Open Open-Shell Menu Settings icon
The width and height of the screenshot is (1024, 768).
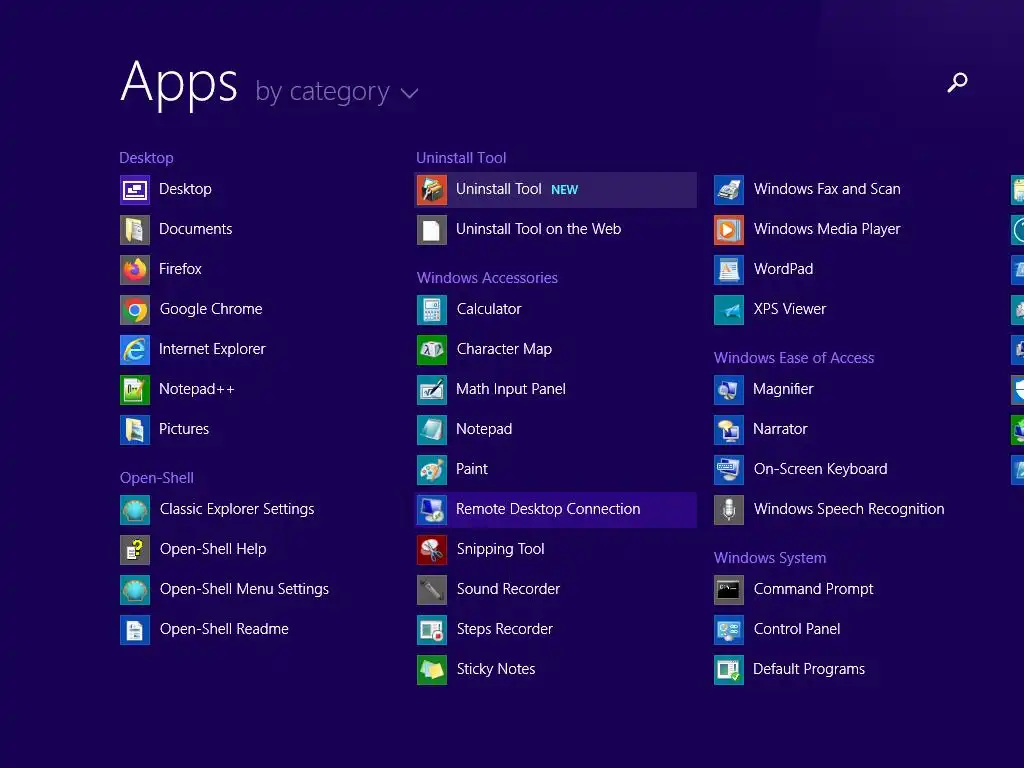135,589
